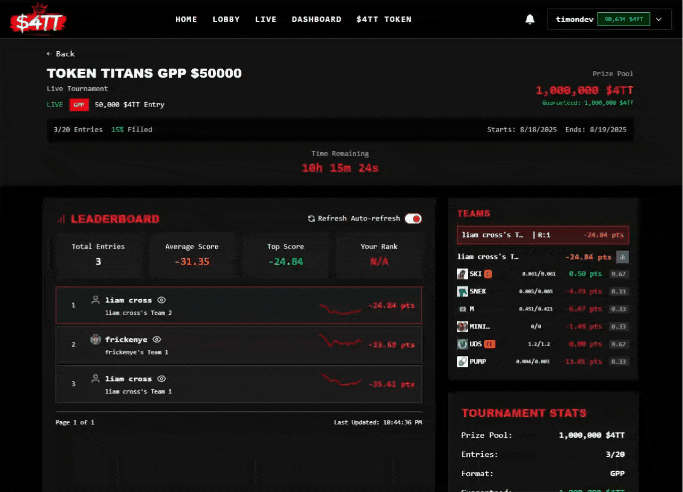Click the Tournament Stats Entries value 3/20
Image resolution: width=683 pixels, height=492 pixels.
pos(615,455)
